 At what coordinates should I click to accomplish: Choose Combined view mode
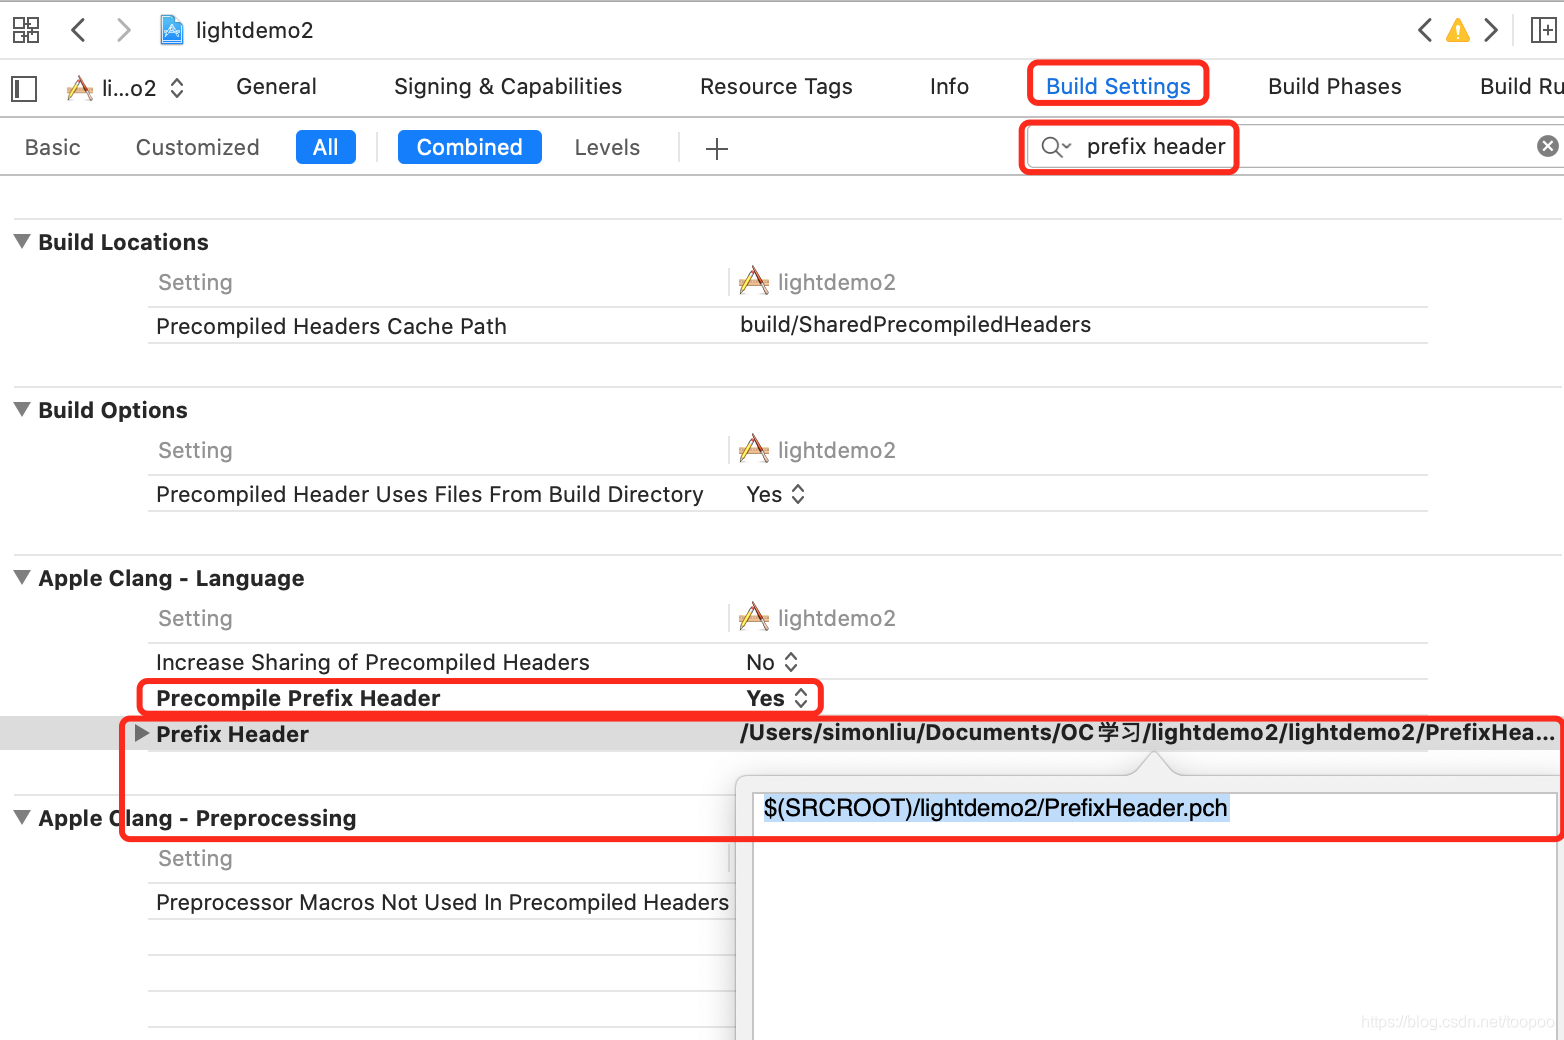(x=469, y=147)
